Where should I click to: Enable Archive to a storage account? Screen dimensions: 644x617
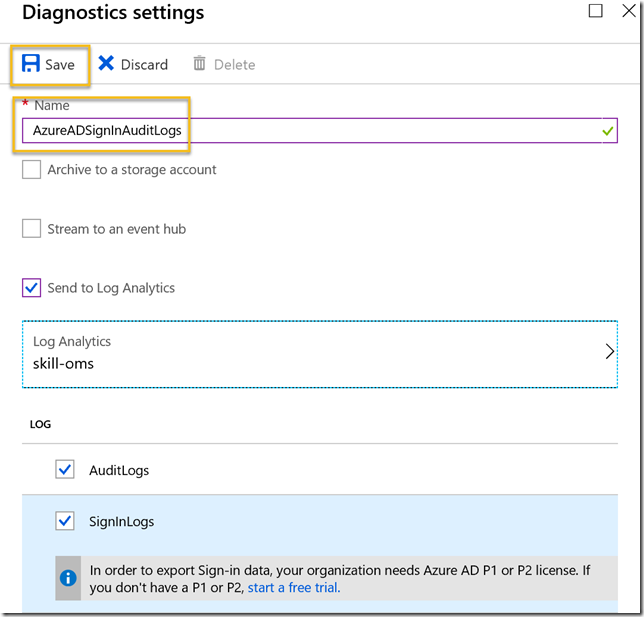tap(32, 170)
